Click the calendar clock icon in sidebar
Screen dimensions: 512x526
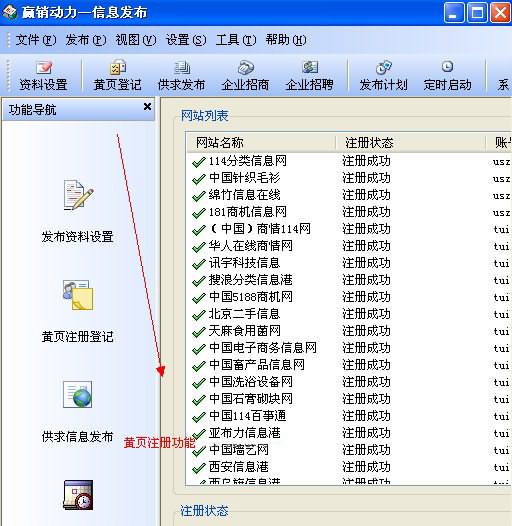[79, 495]
